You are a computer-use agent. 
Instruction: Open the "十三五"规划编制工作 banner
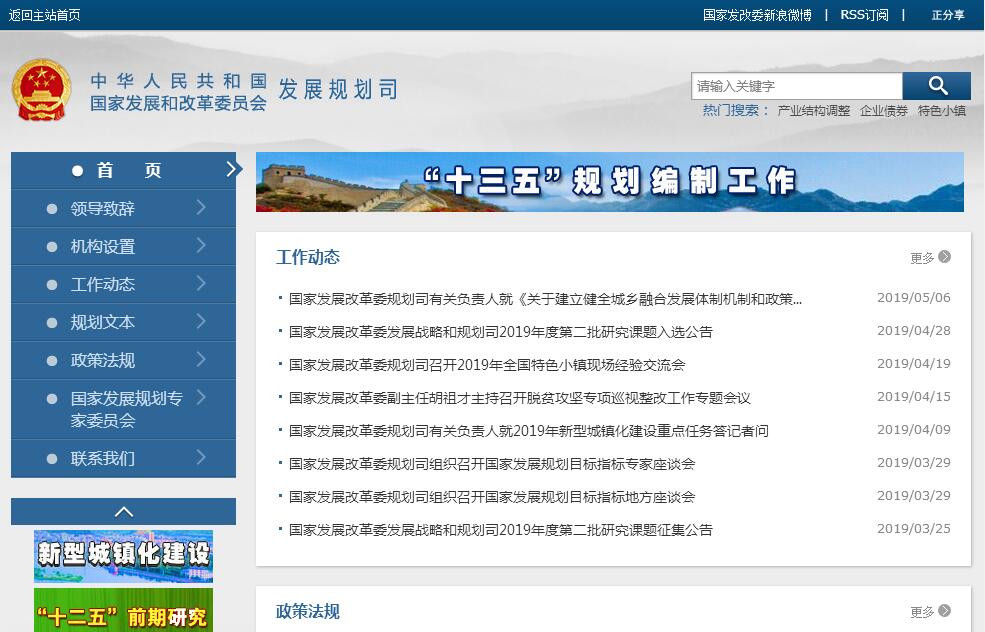(x=609, y=182)
